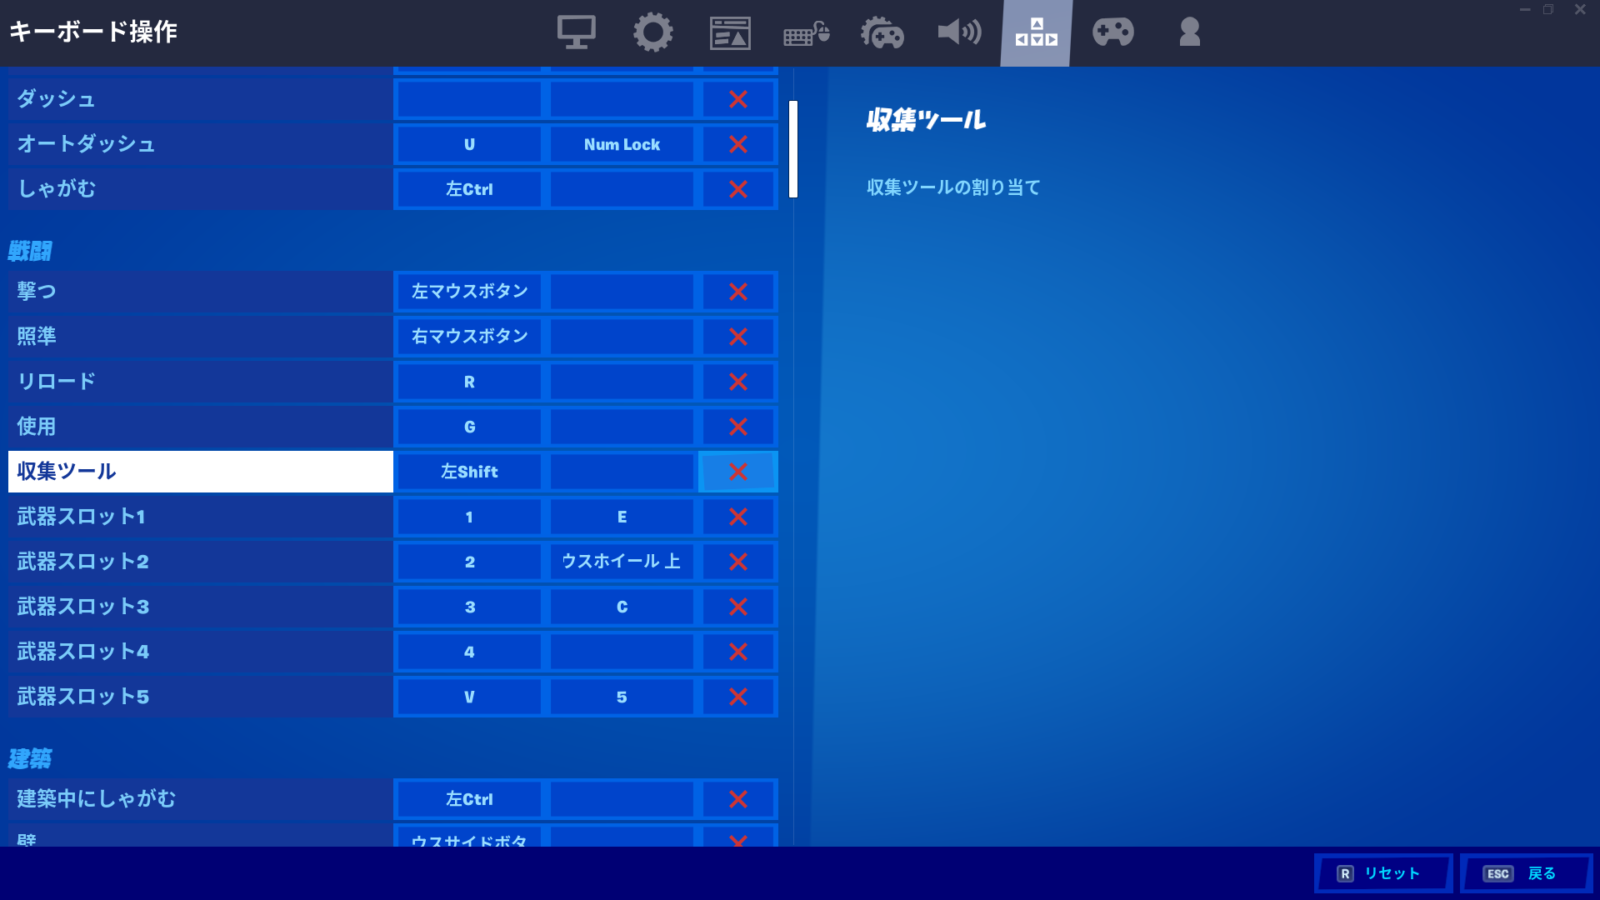Change the Num Lock binding for オートダッシュ

pyautogui.click(x=622, y=144)
